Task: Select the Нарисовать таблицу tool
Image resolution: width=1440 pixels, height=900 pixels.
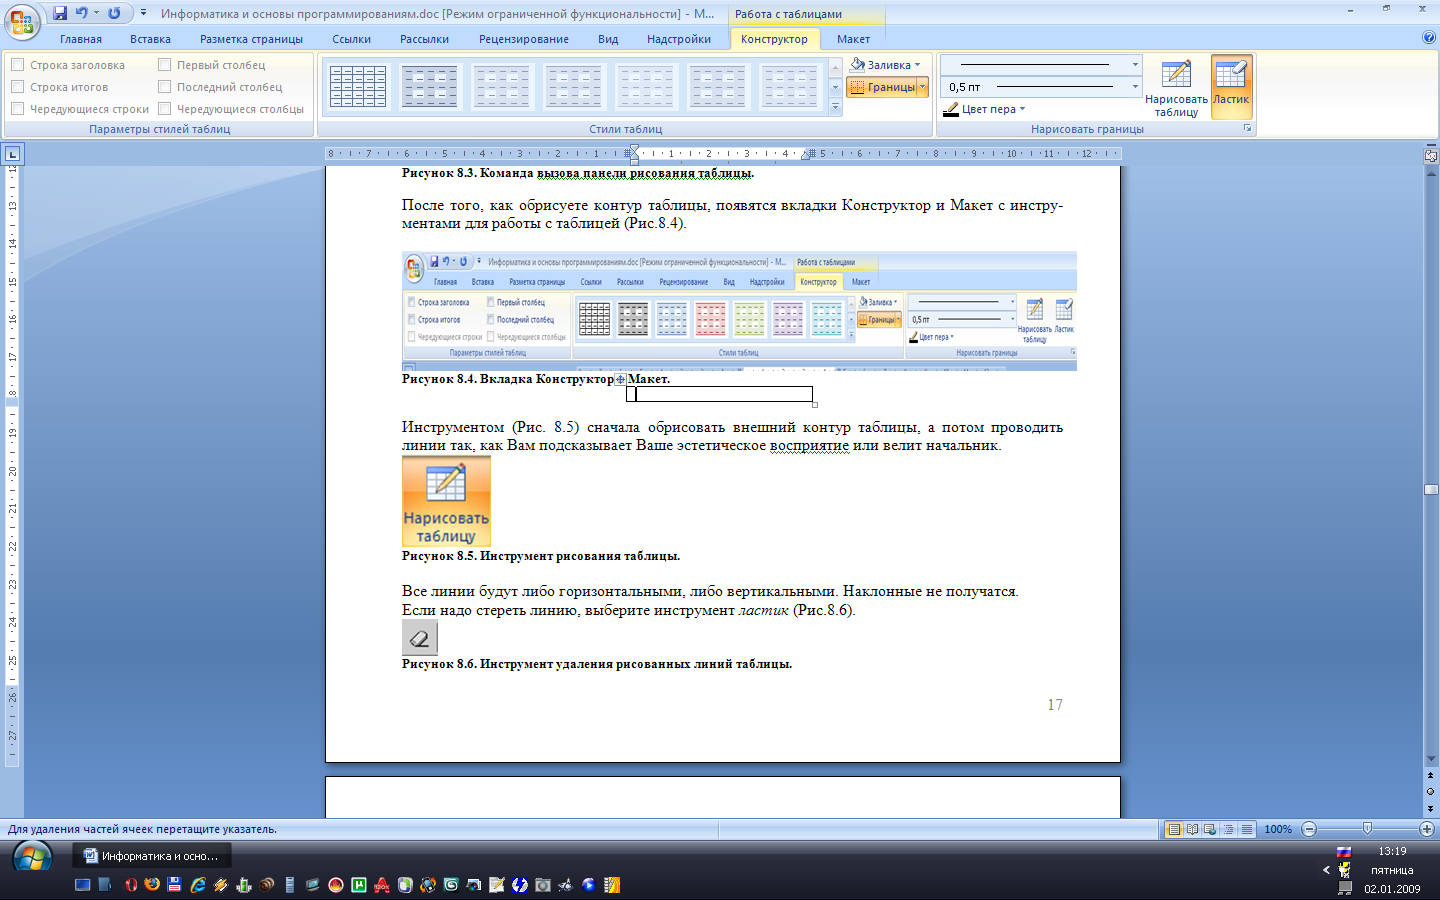Action: pyautogui.click(x=1176, y=88)
